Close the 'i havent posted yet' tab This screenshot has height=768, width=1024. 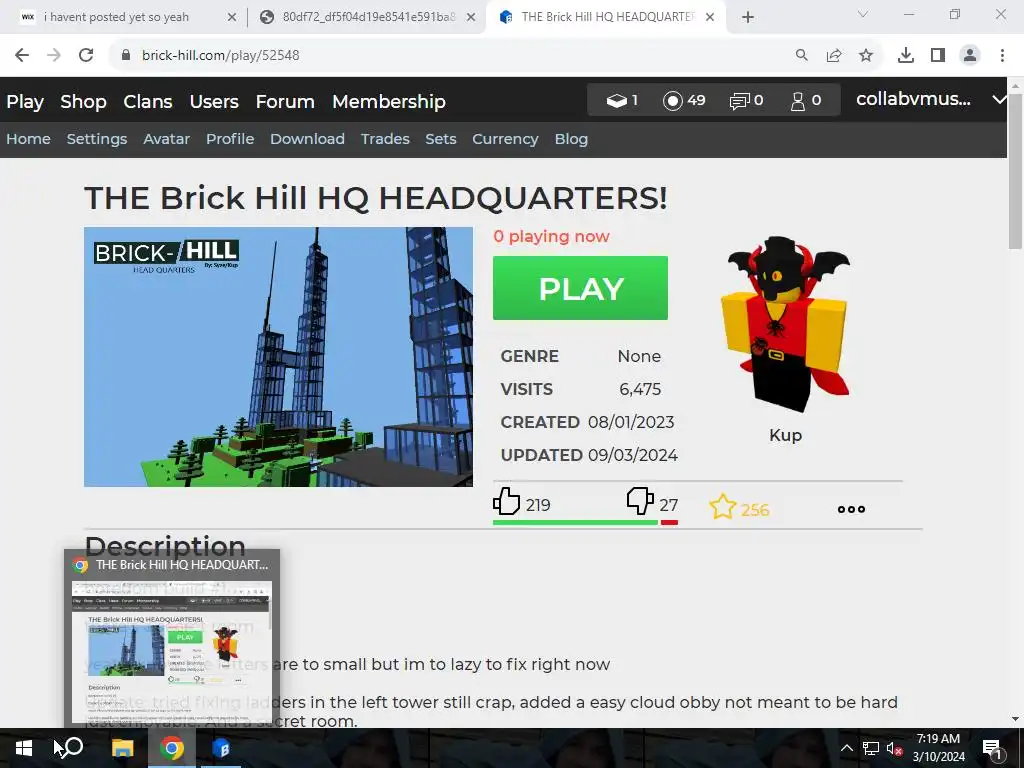click(232, 18)
